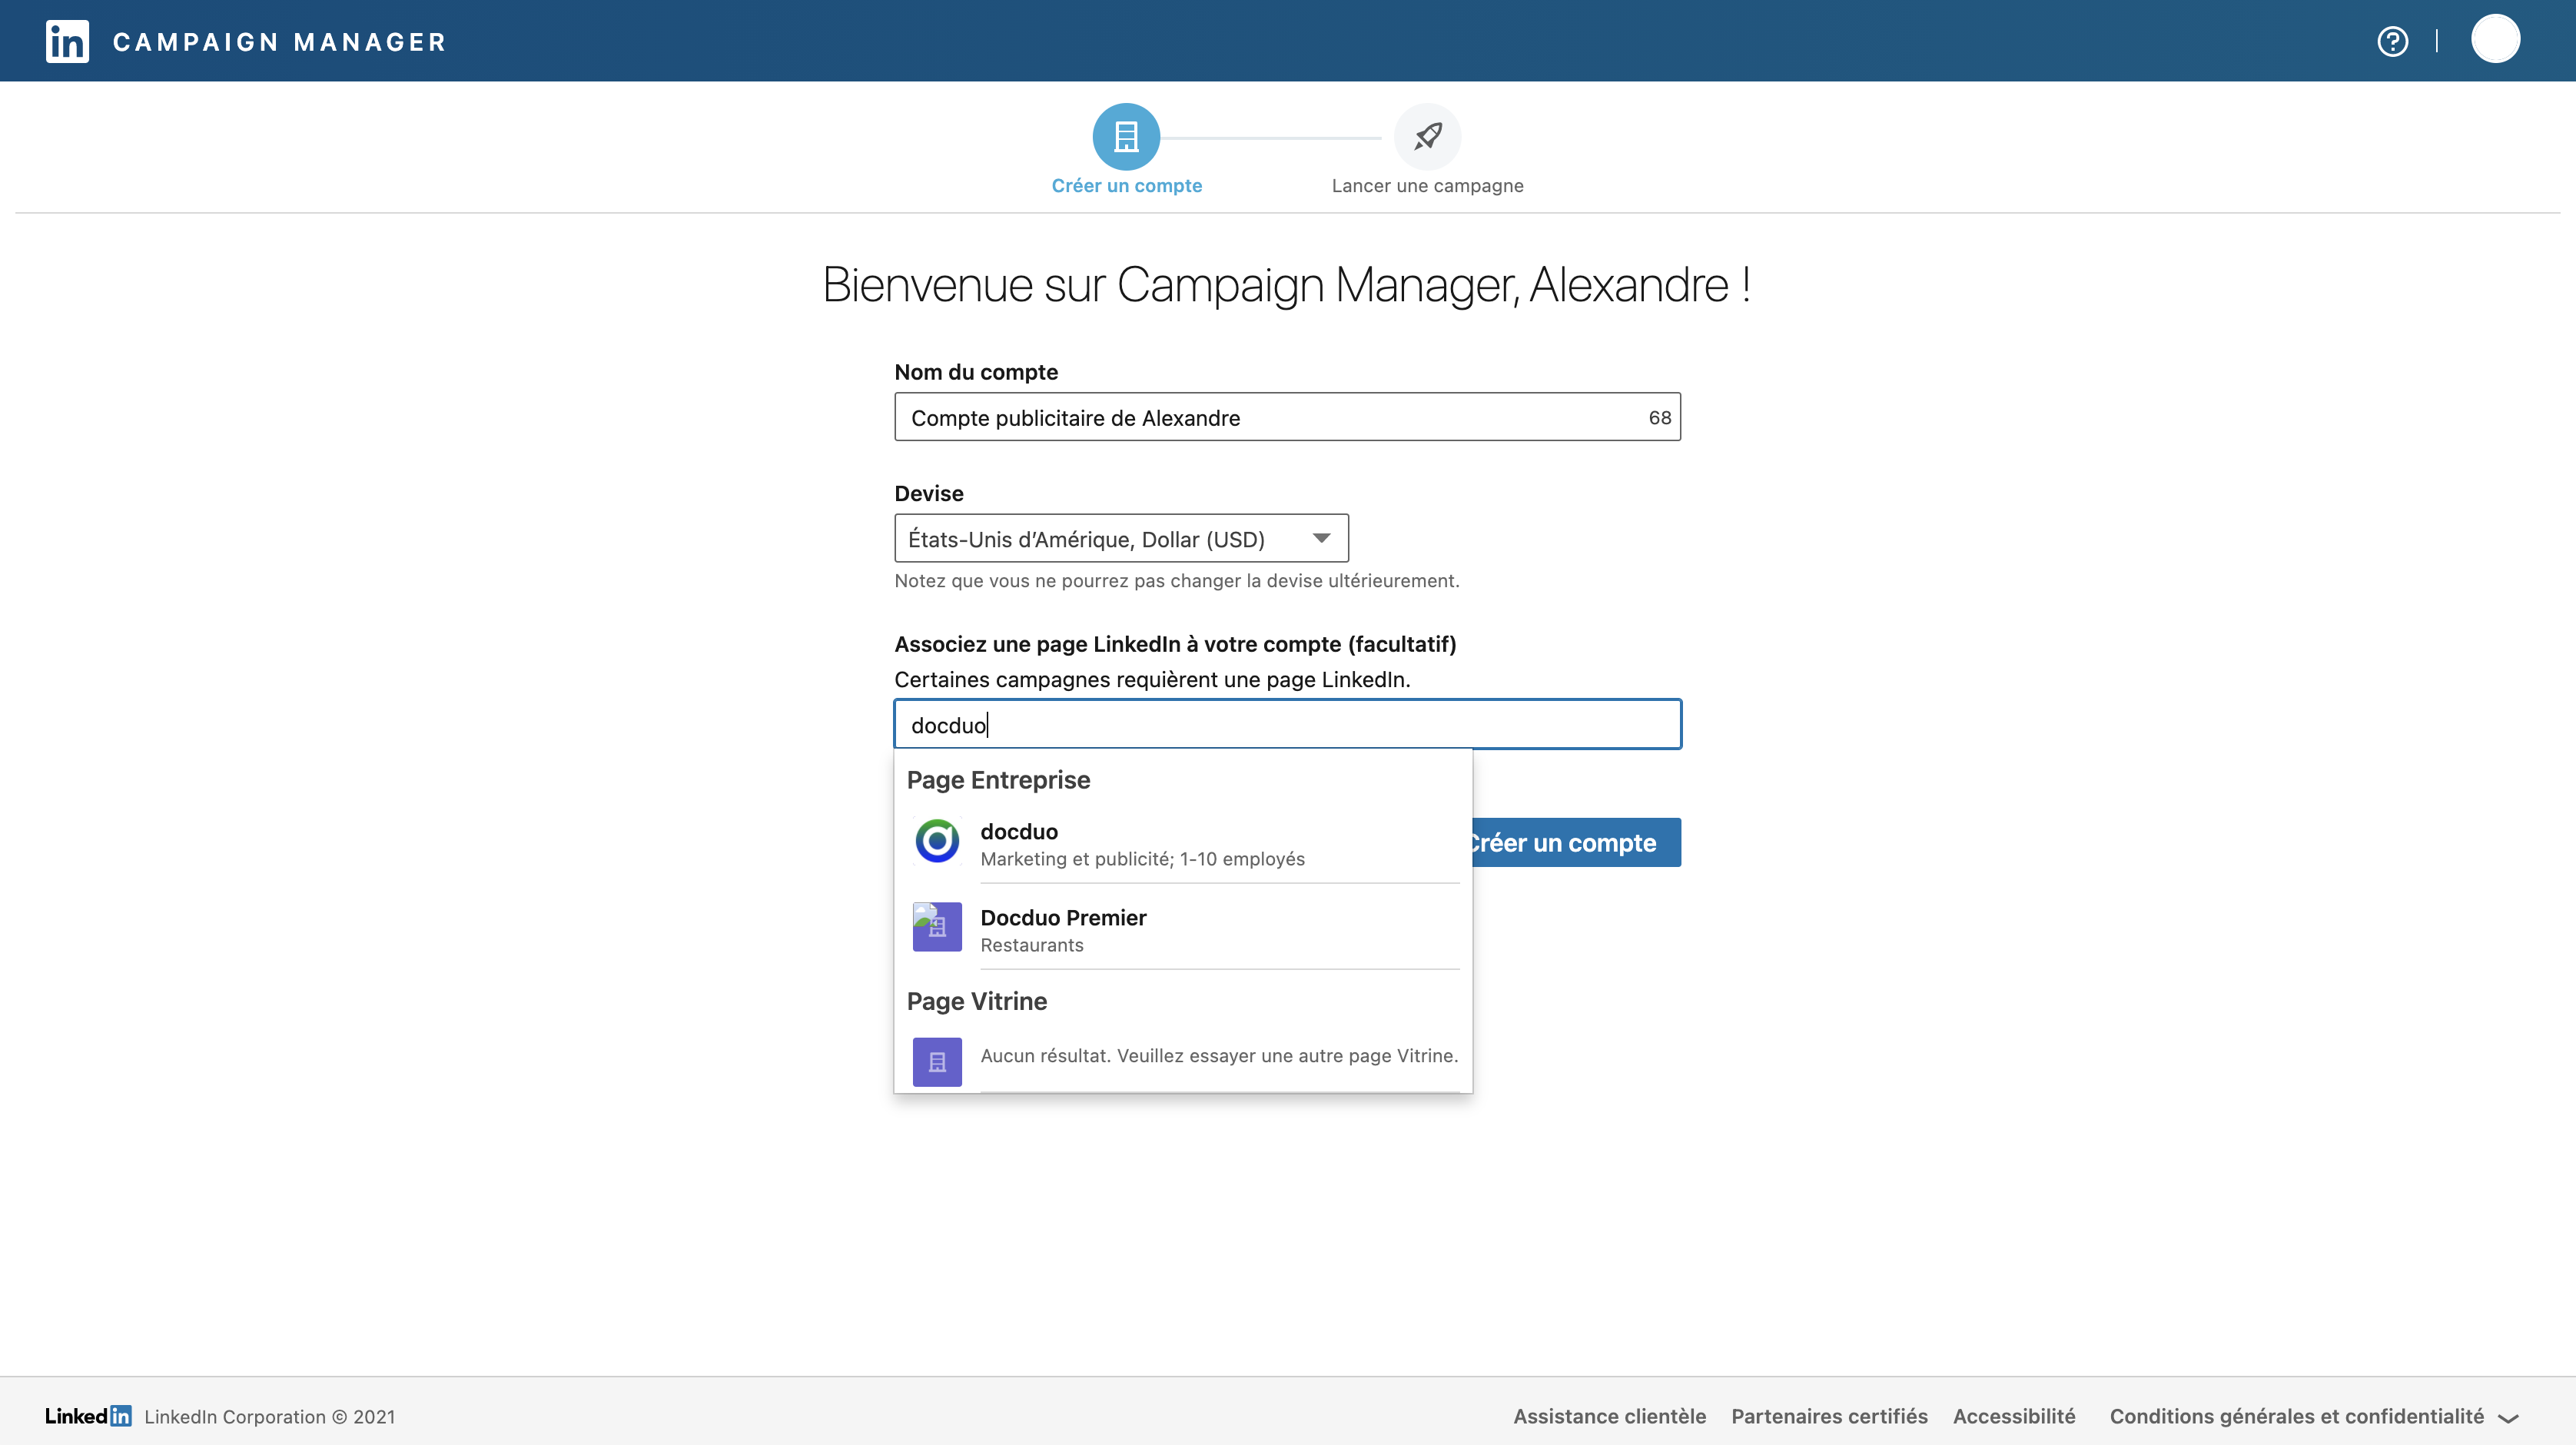Click Certaines campagnes requièrent une page text

click(x=1152, y=679)
